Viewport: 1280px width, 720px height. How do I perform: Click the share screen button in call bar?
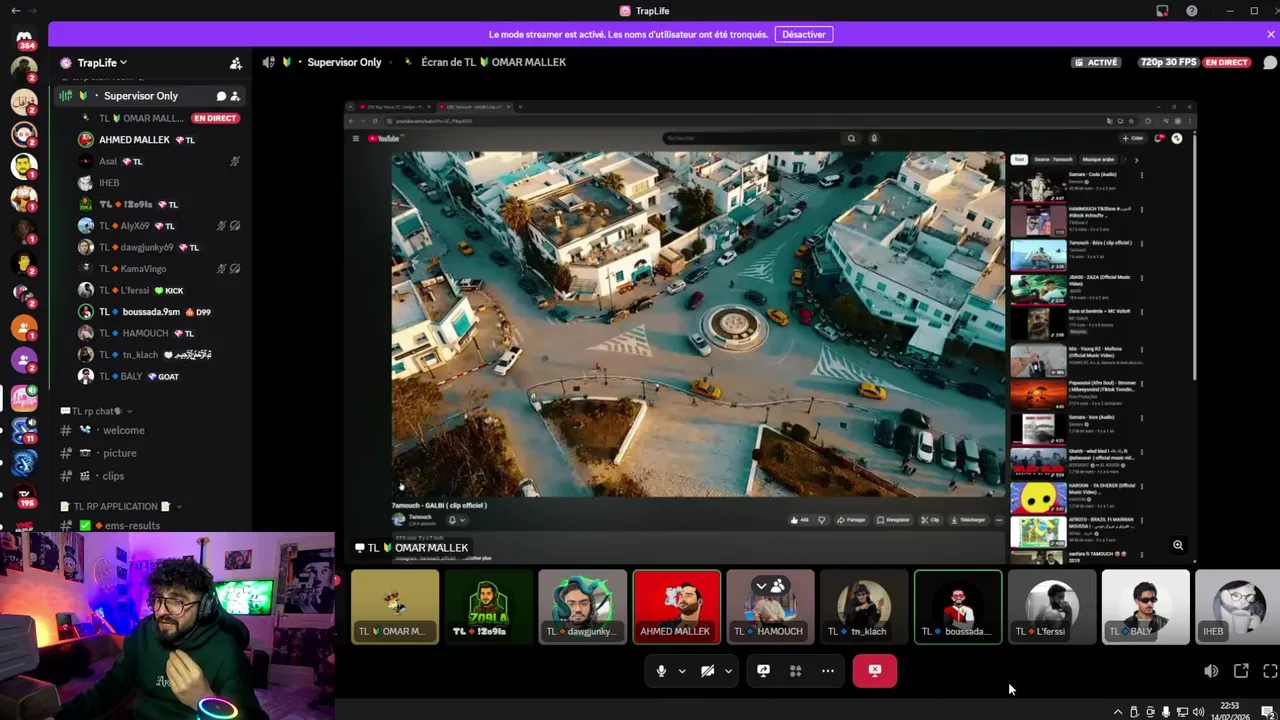763,671
